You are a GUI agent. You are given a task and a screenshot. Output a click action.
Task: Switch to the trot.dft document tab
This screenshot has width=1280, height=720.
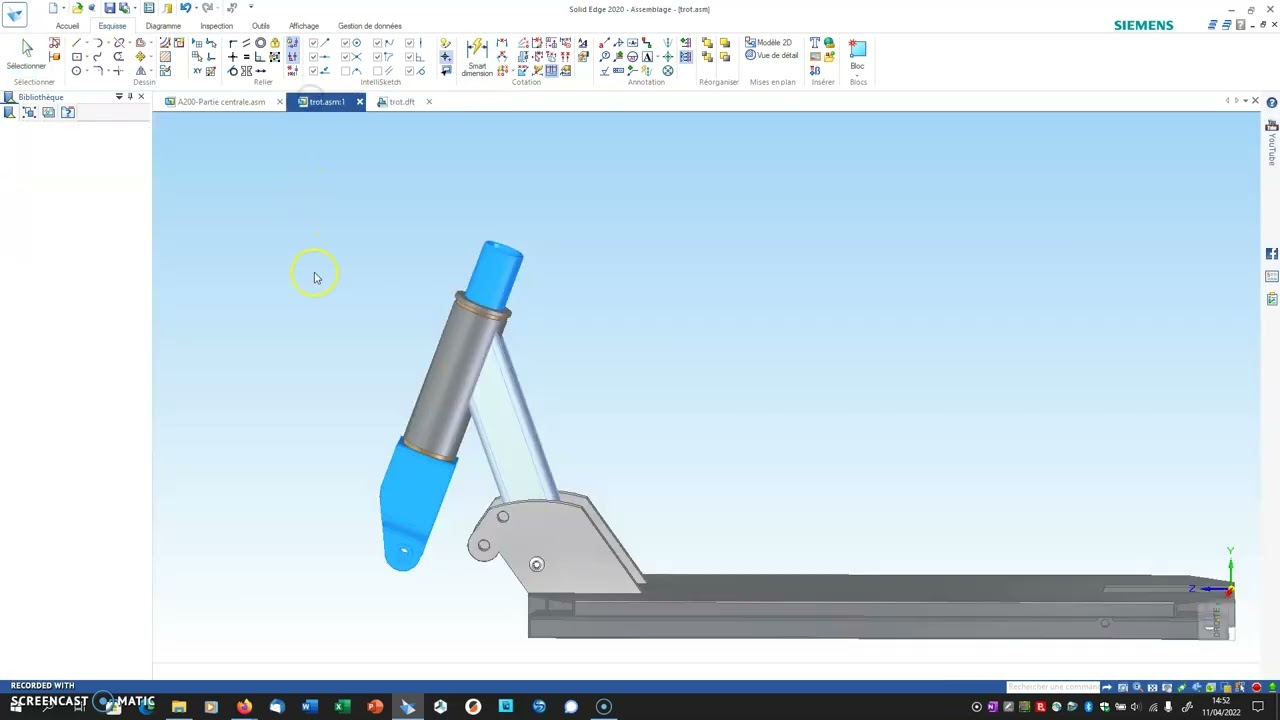coord(401,102)
